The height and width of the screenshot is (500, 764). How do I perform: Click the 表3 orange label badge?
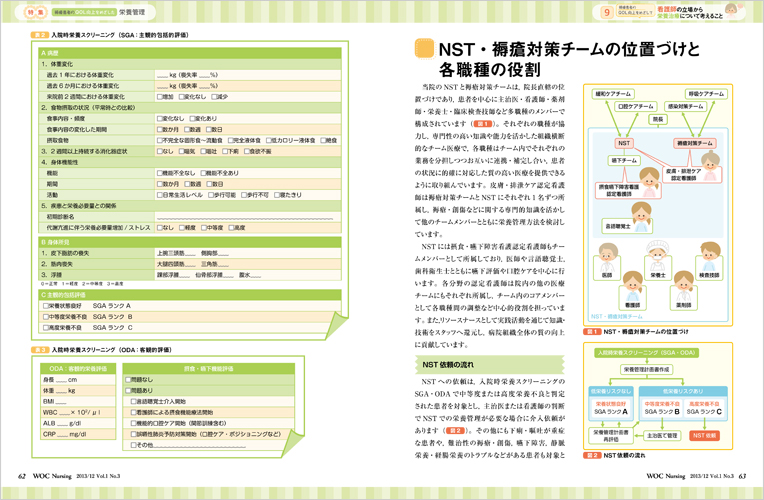(x=40, y=350)
